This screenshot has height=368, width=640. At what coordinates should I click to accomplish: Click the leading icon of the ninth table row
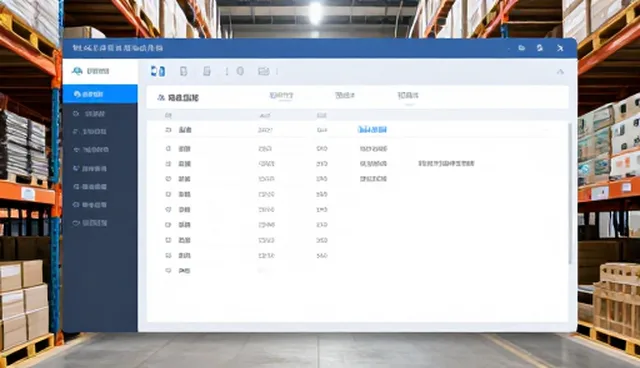168,255
